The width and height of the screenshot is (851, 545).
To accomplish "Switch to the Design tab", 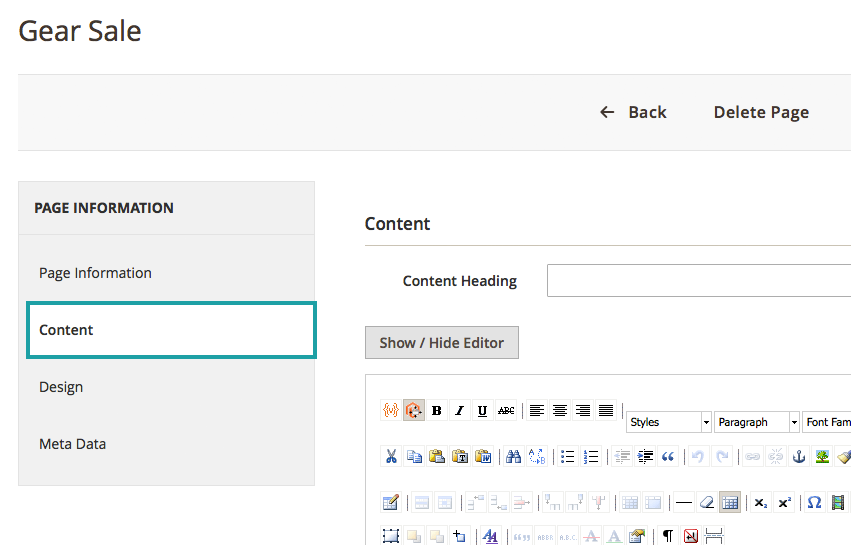I will click(61, 387).
